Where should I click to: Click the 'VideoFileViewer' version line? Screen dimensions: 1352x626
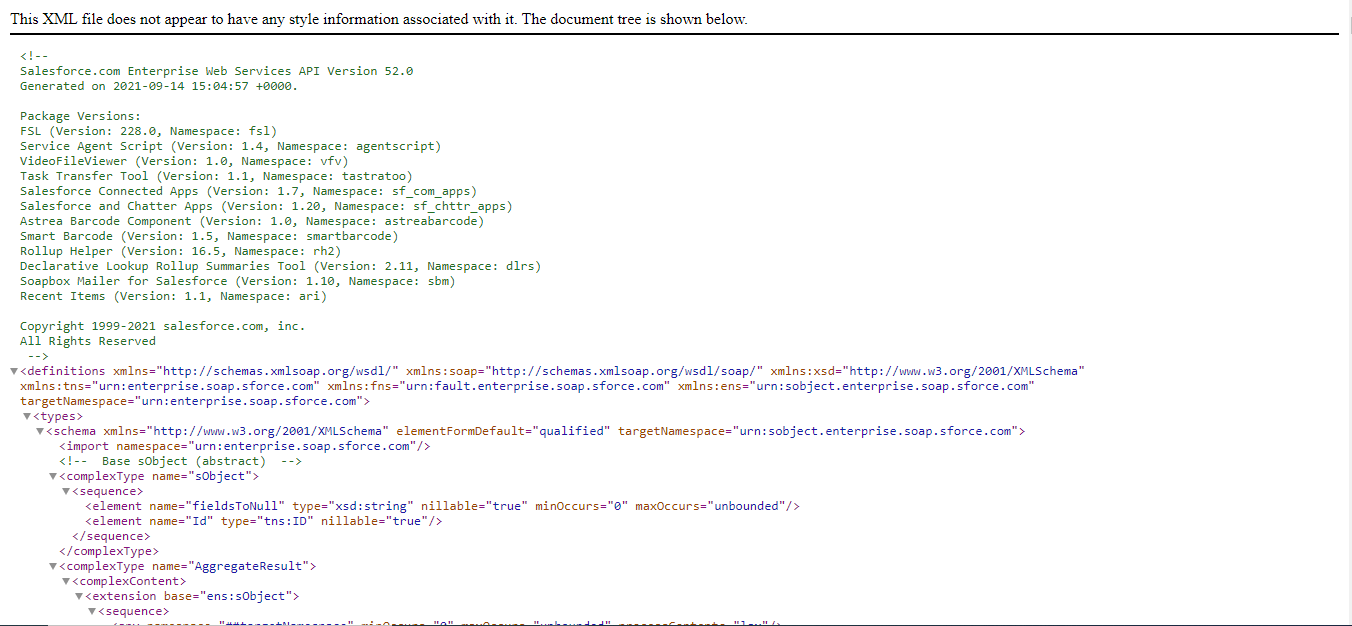183,161
